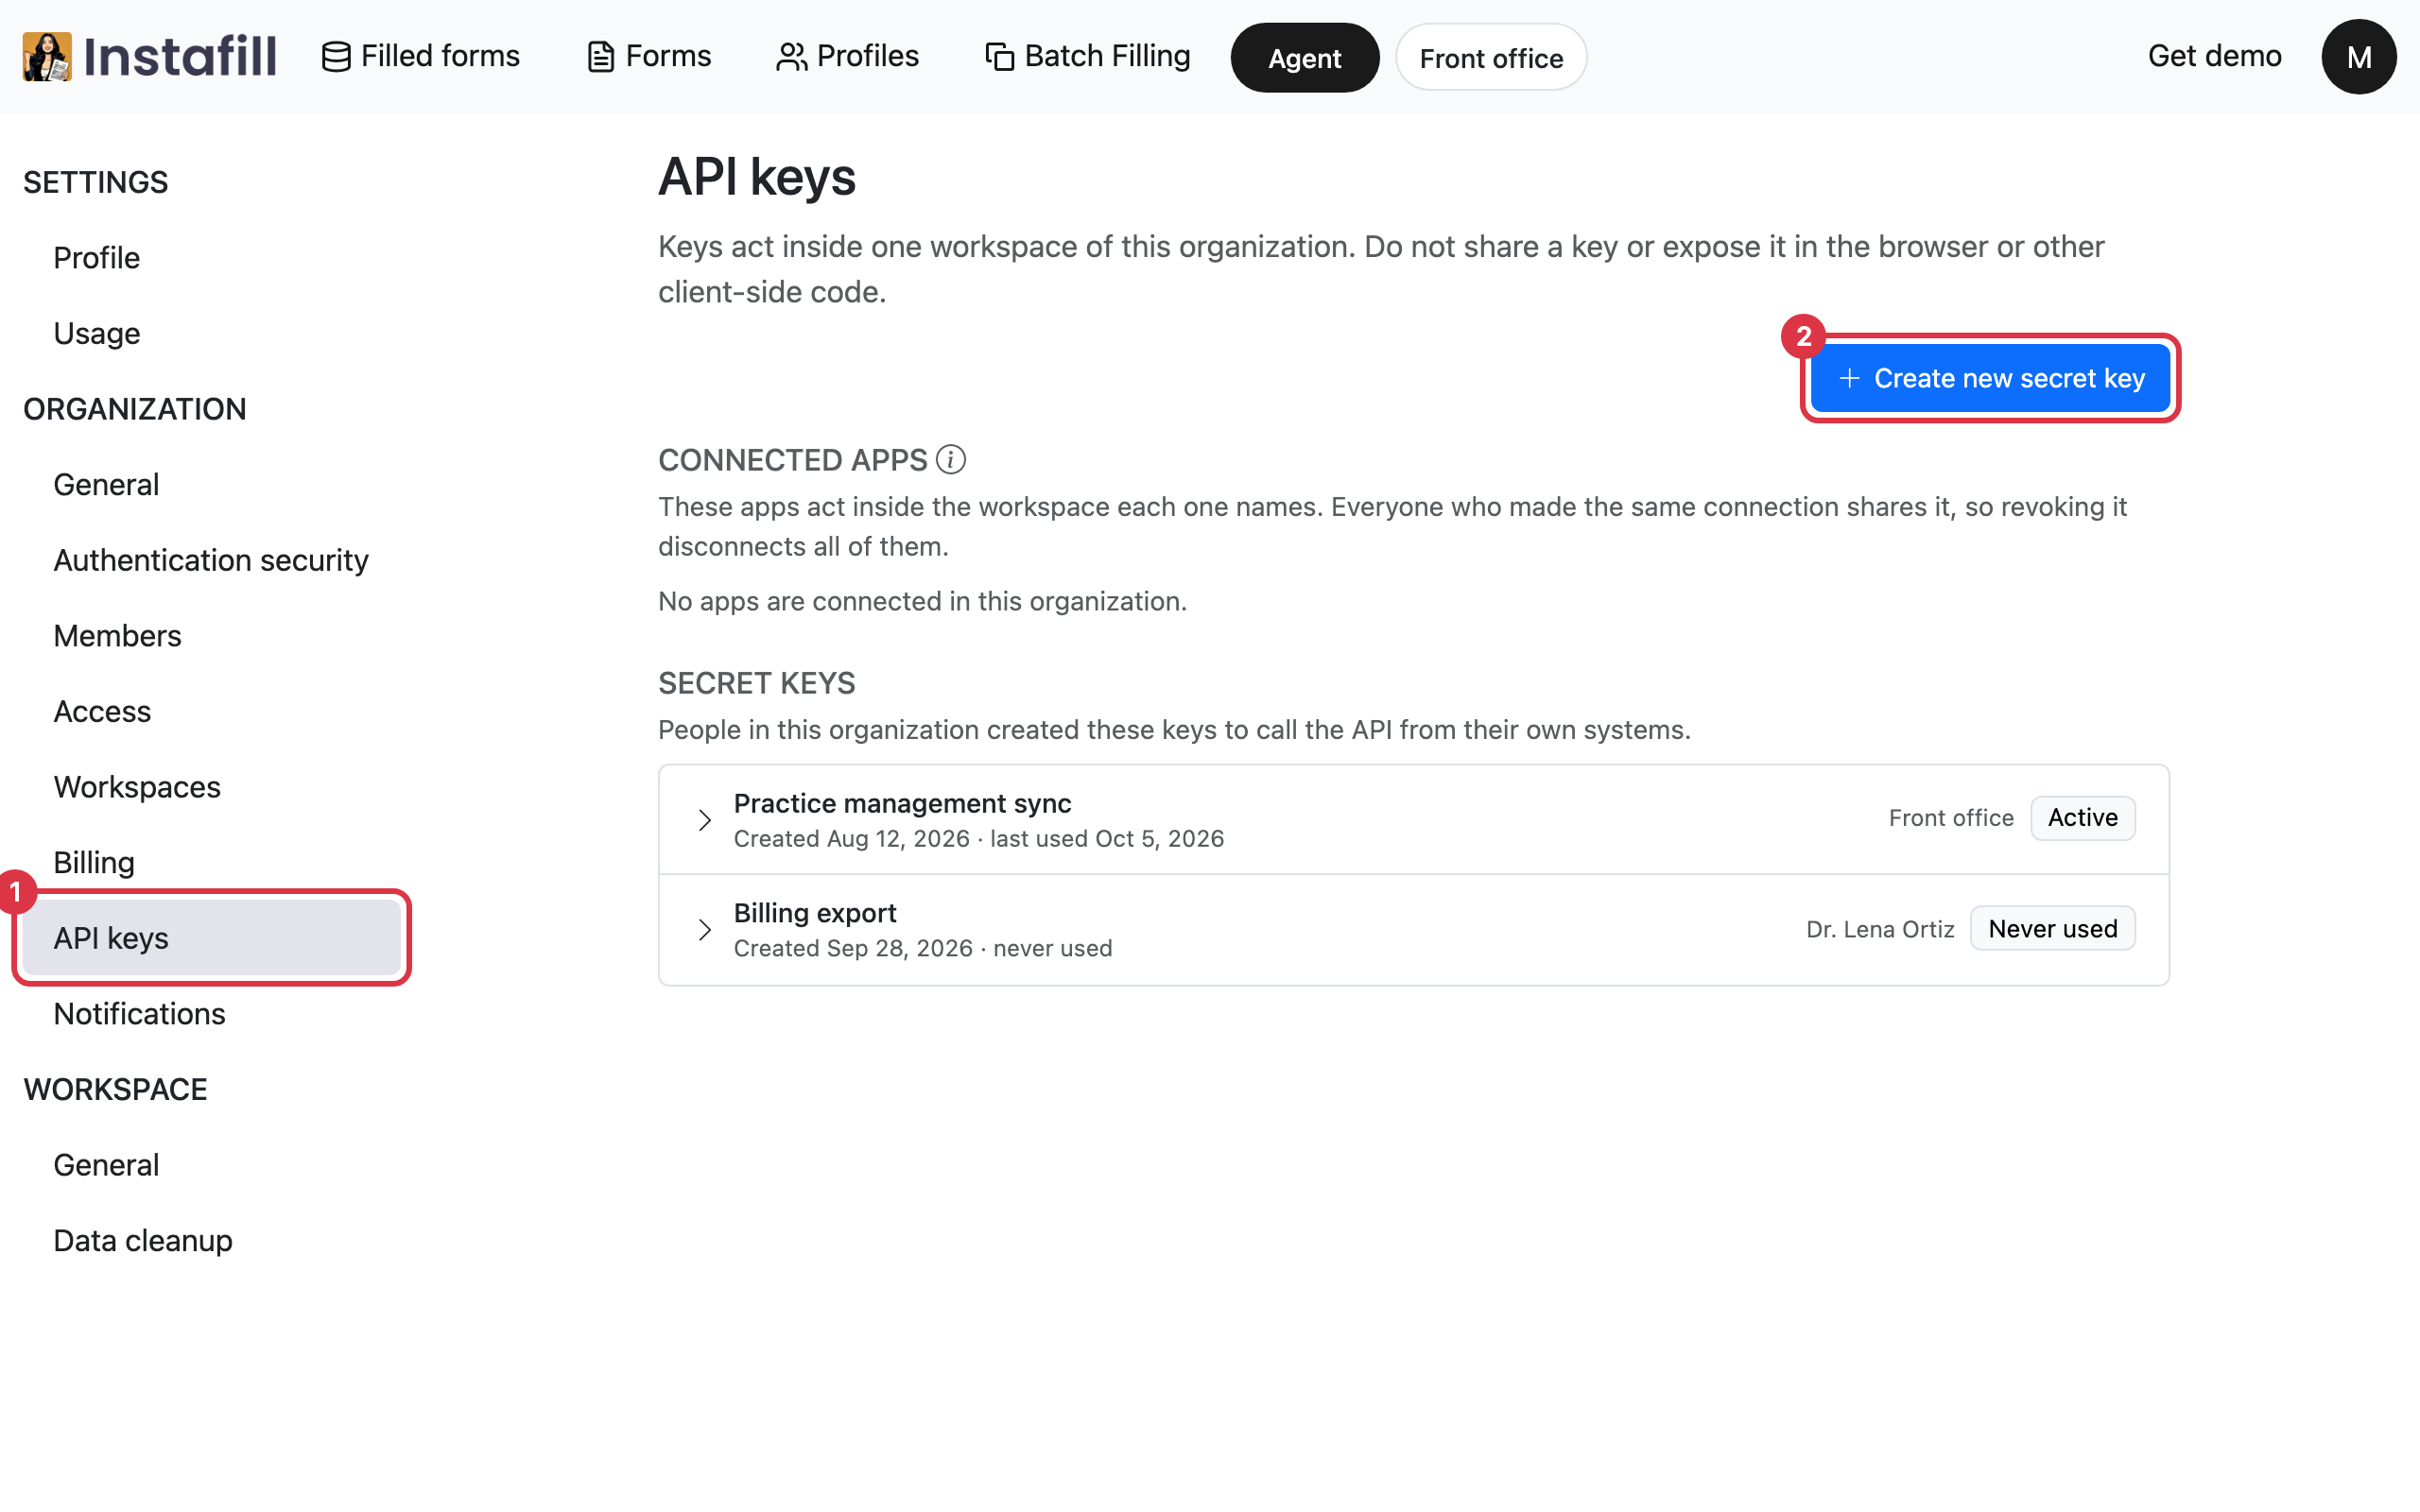Click the Connected Apps info icon
This screenshot has width=2420, height=1512.
pyautogui.click(x=950, y=460)
